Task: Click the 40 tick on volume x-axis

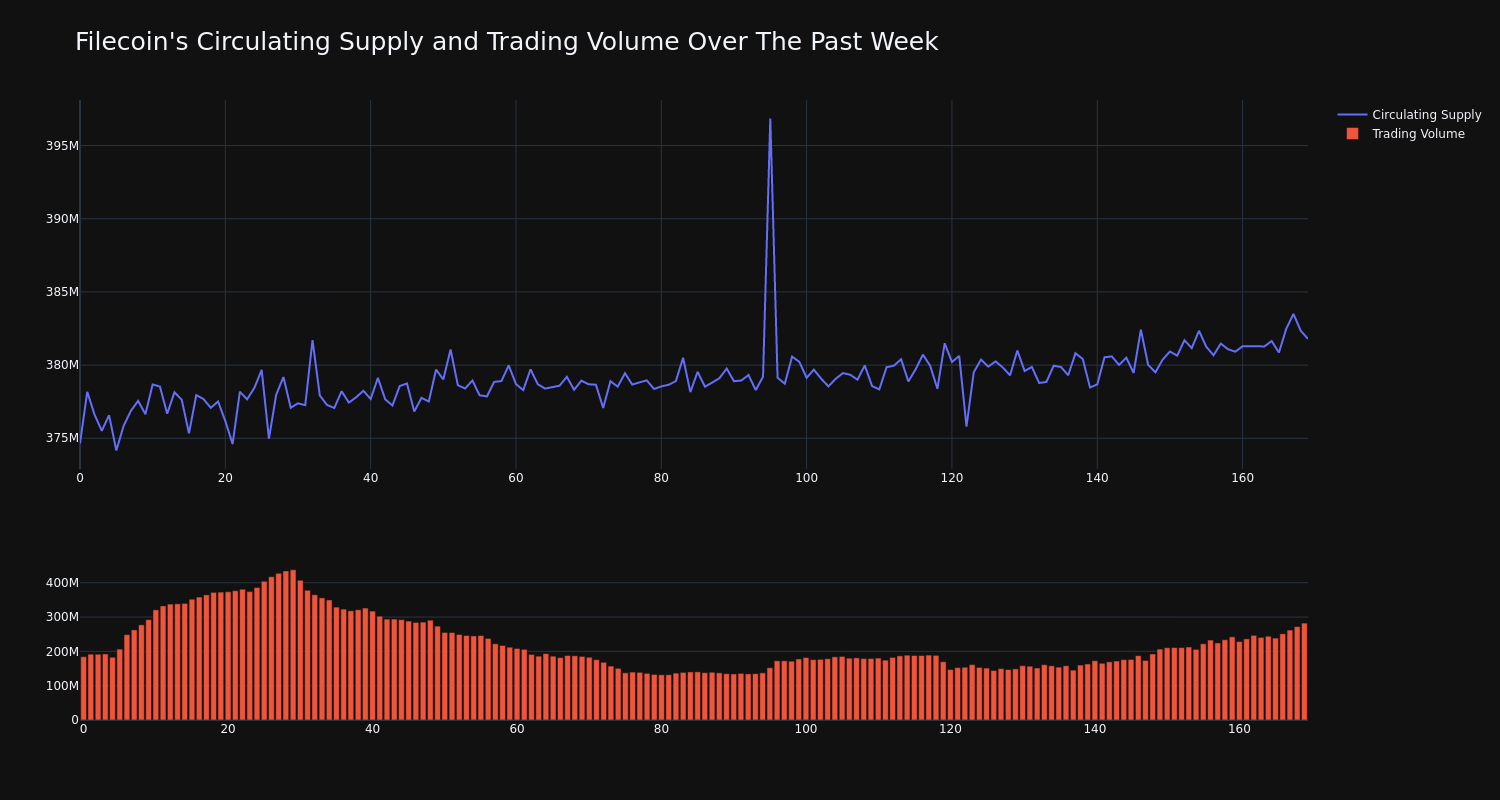Action: coord(372,730)
